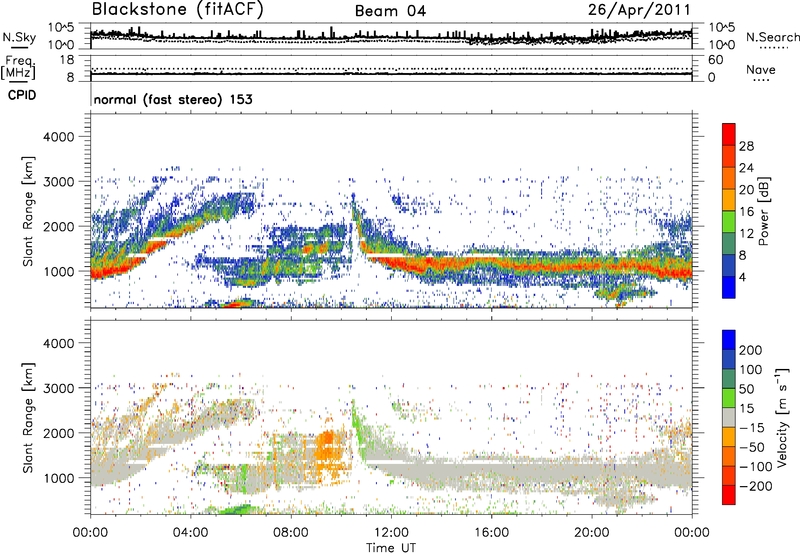Click the '12:00' time tick label
This screenshot has height=554, width=800.
(x=391, y=533)
